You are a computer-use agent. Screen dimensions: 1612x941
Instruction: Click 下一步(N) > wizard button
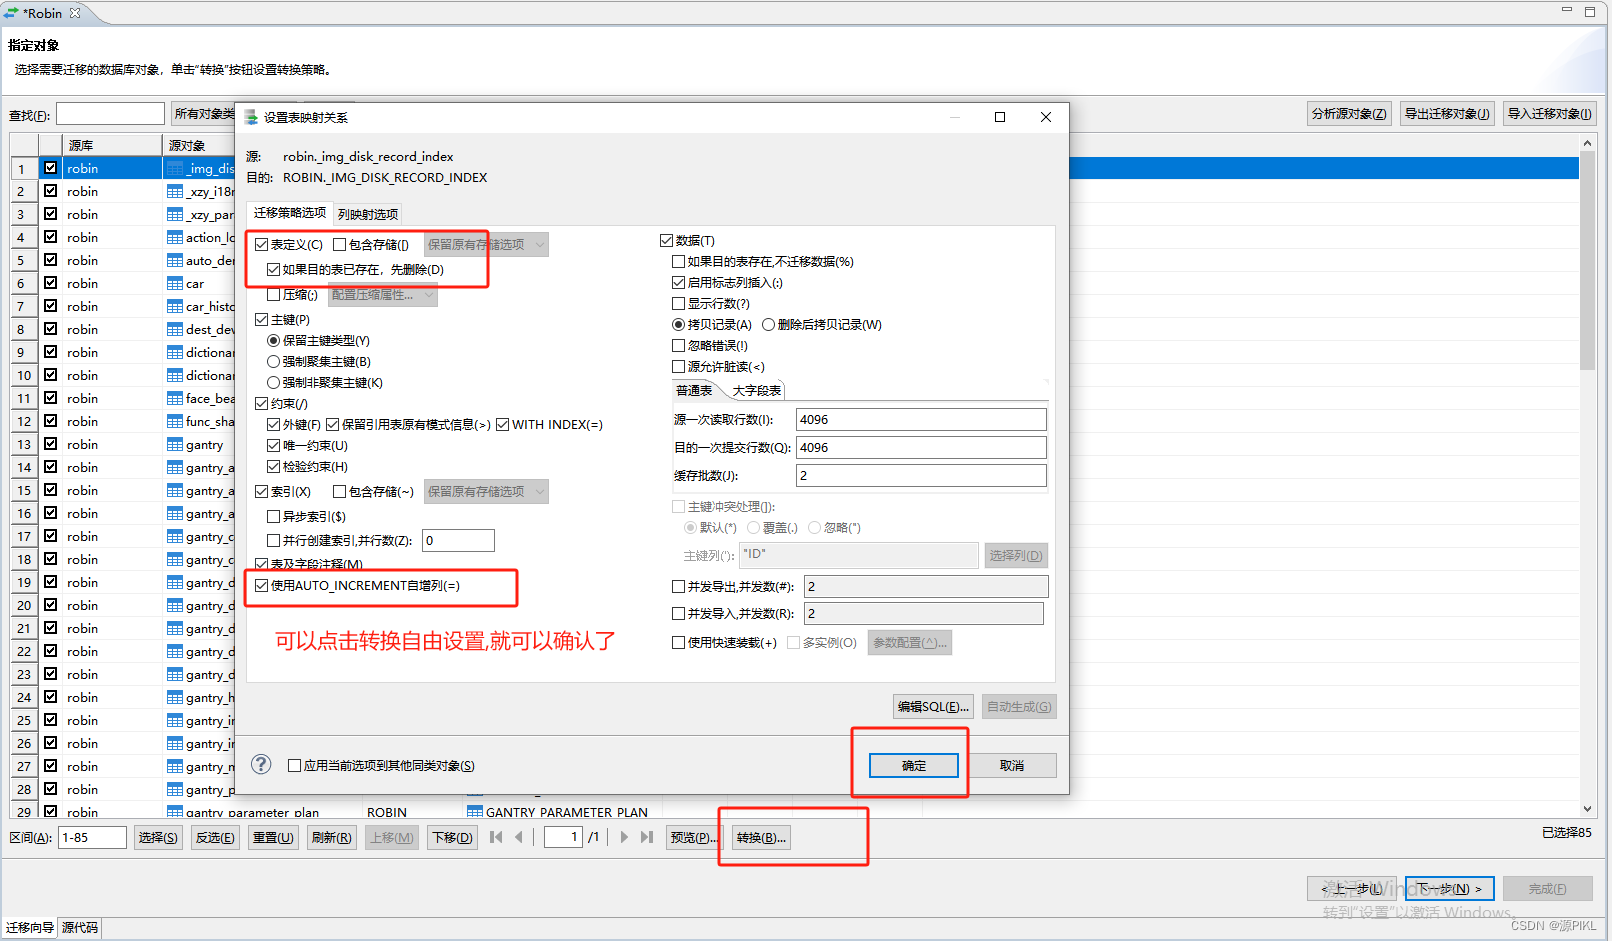pos(1450,888)
